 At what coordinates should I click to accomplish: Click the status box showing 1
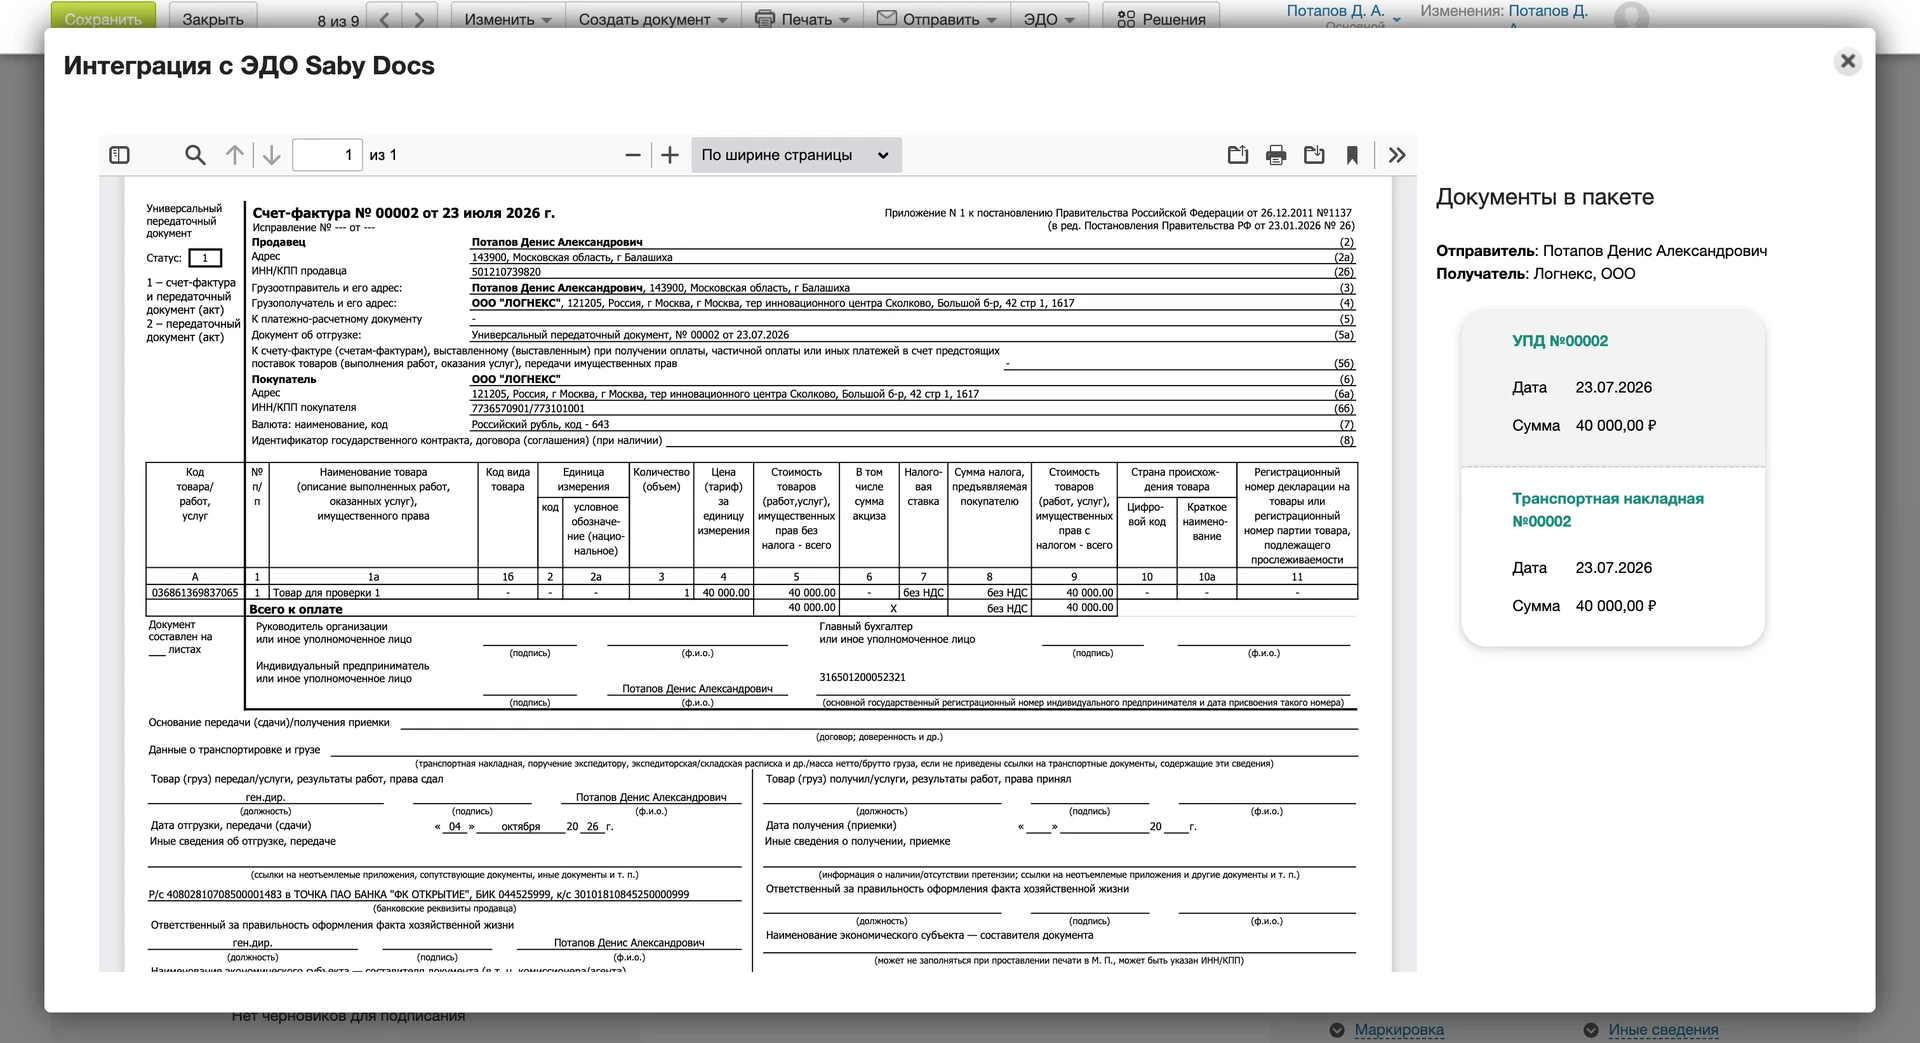[x=205, y=258]
